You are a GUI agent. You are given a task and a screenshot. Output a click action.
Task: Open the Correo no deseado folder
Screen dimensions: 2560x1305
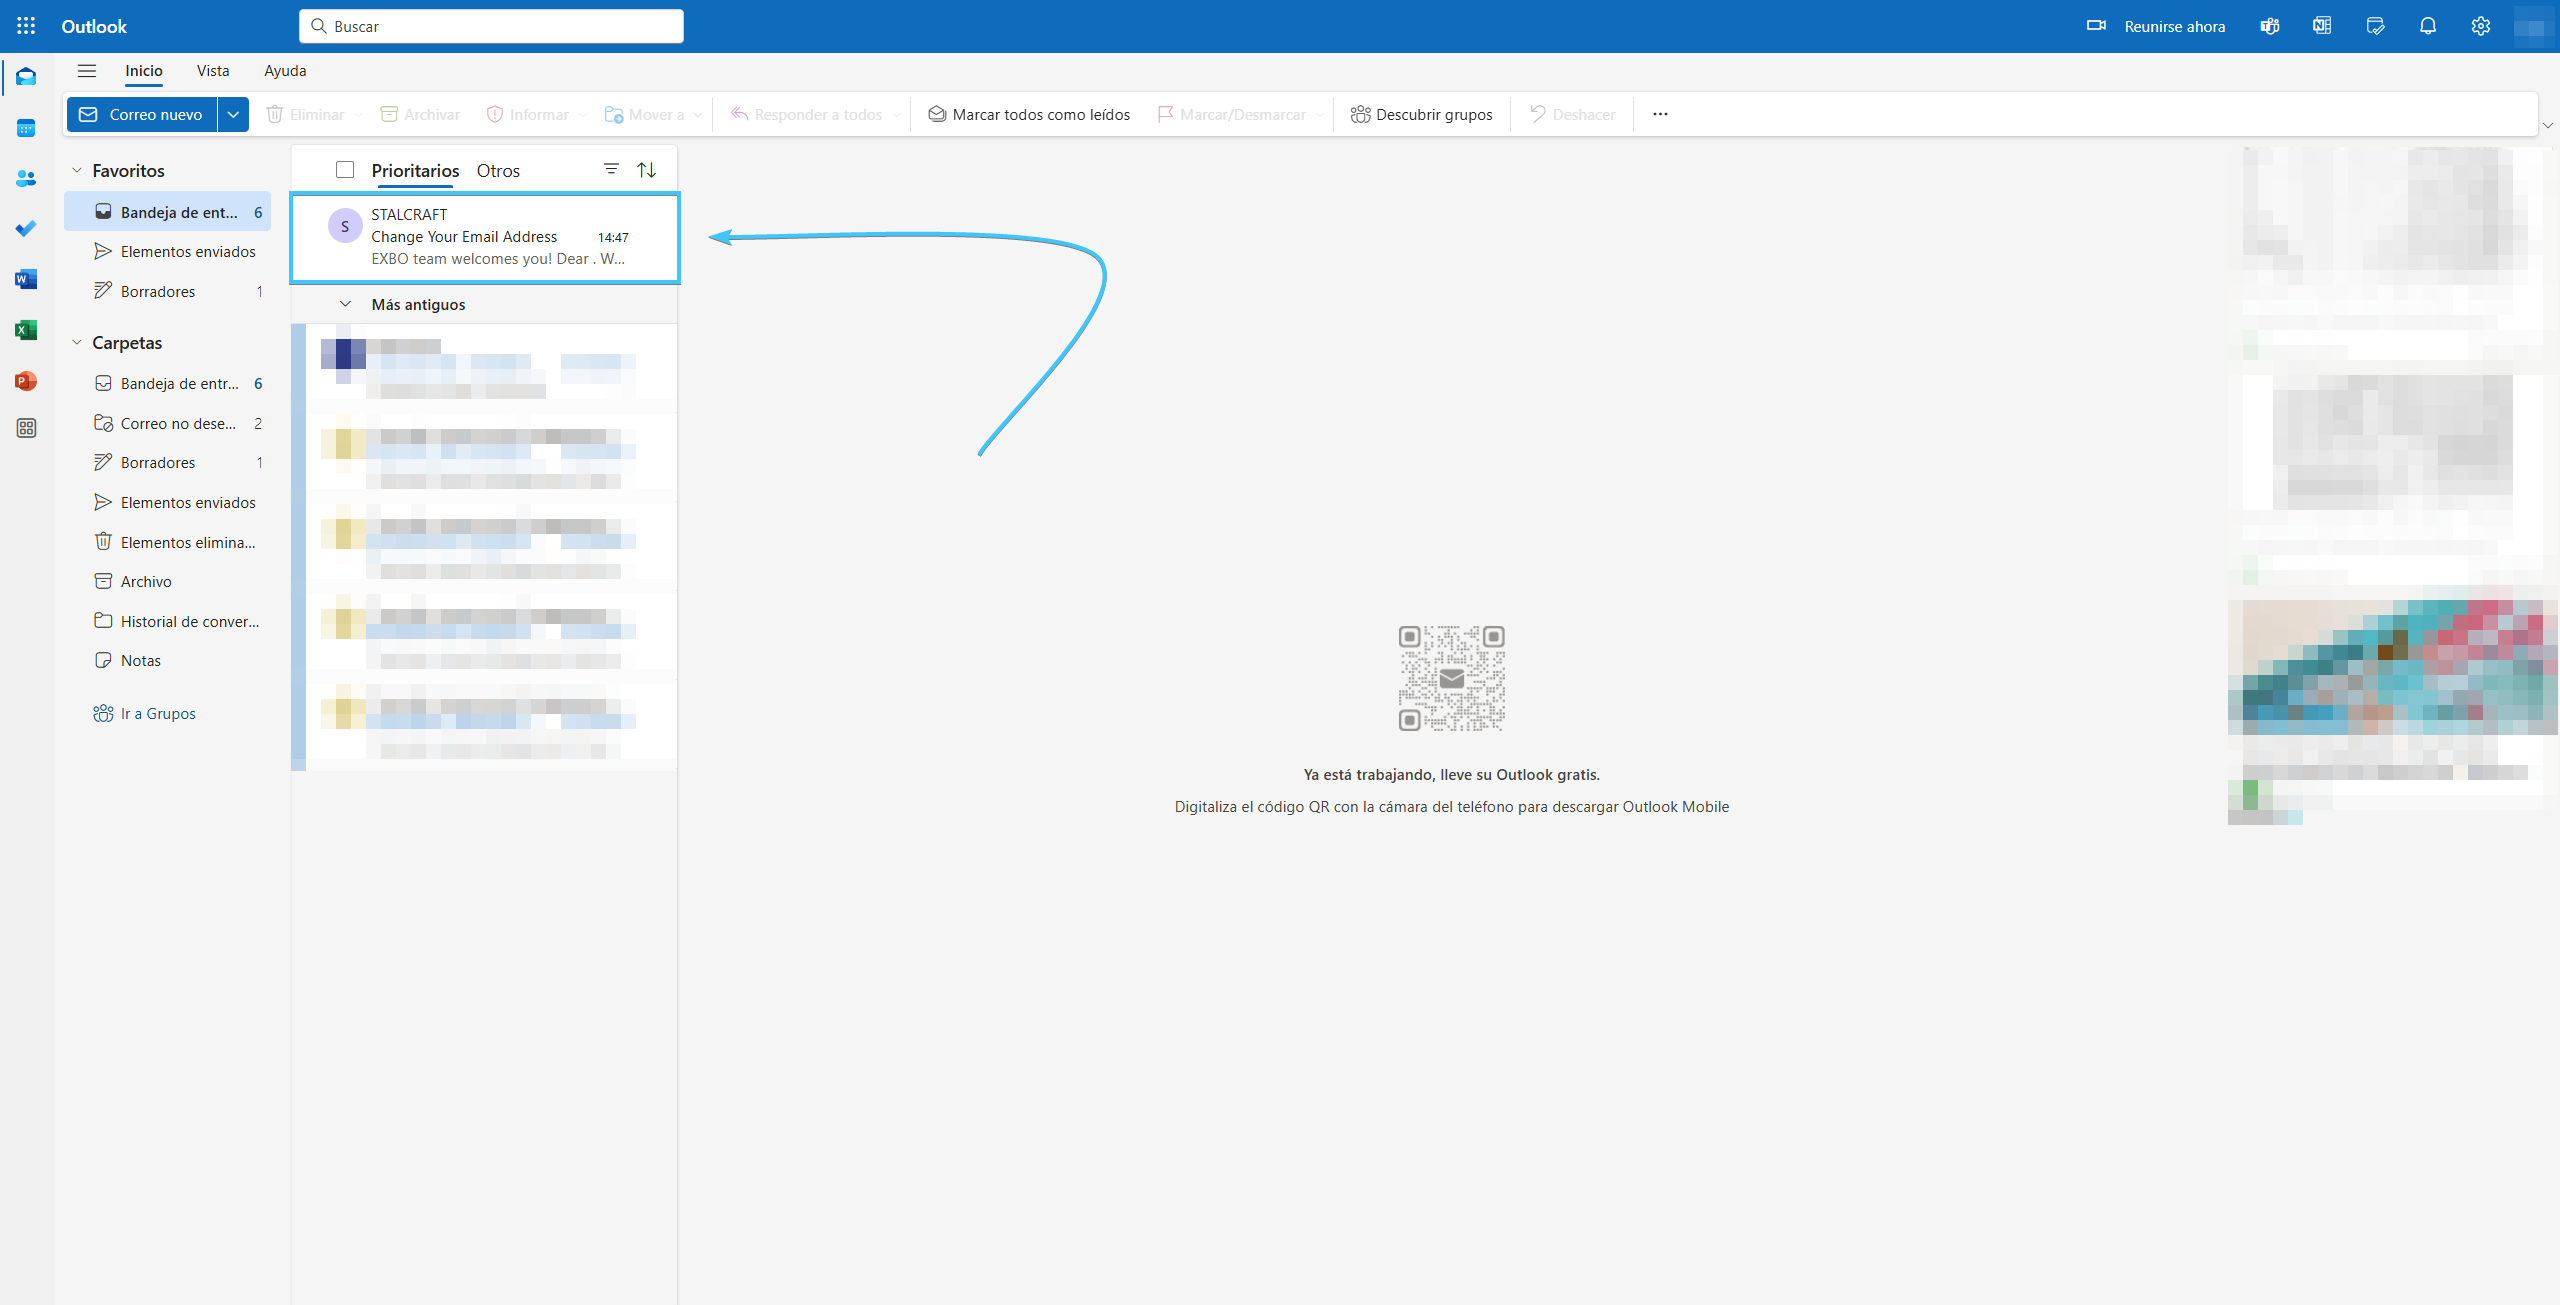click(x=178, y=423)
